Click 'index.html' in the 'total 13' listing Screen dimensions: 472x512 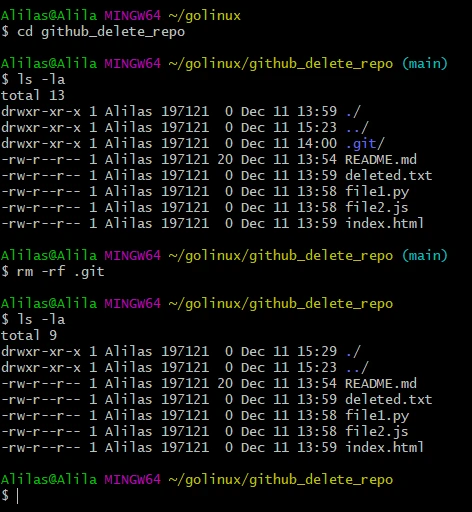(x=385, y=224)
